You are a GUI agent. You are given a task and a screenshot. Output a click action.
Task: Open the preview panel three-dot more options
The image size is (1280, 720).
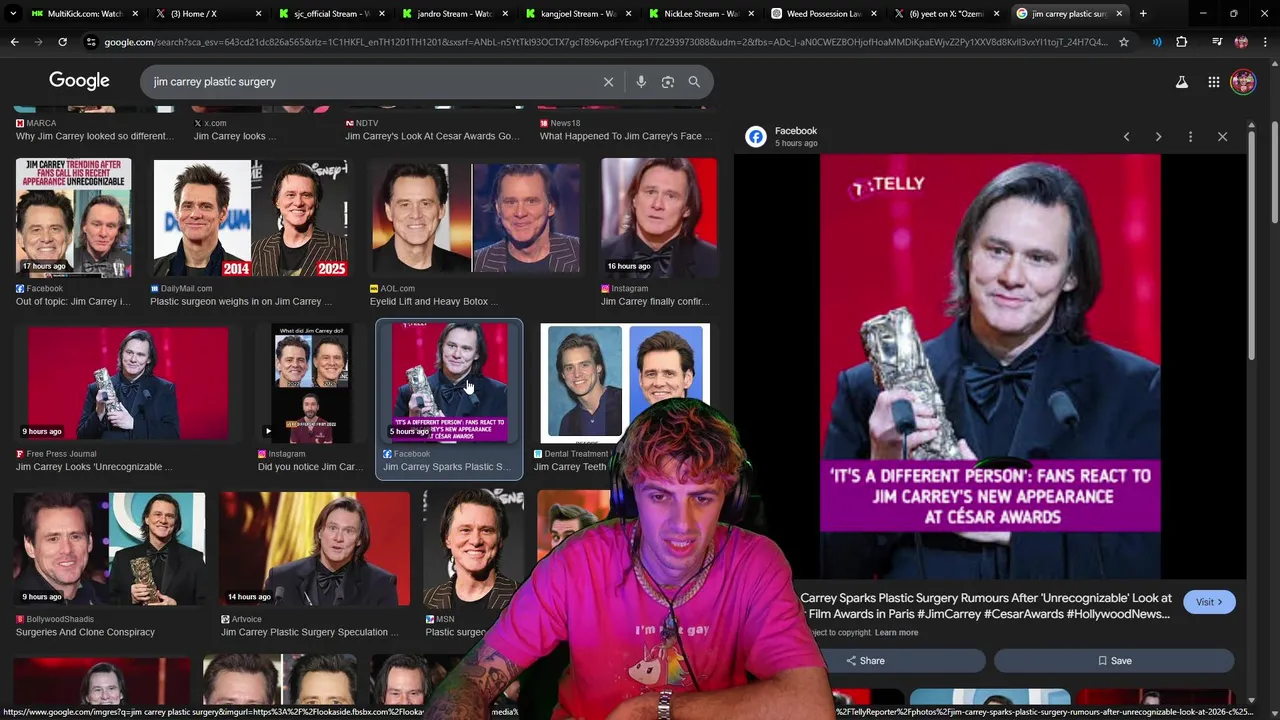[1190, 137]
